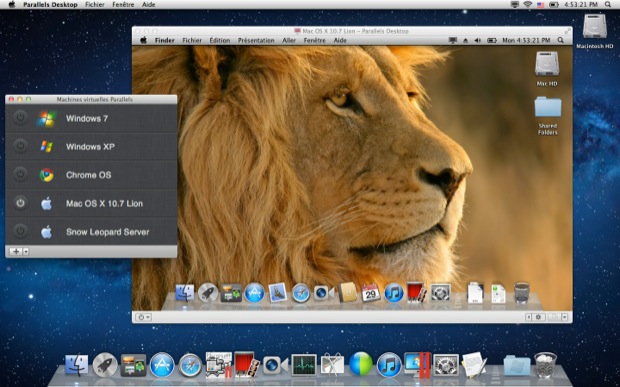Open Spotlight search in host menu bar

pyautogui.click(x=608, y=5)
